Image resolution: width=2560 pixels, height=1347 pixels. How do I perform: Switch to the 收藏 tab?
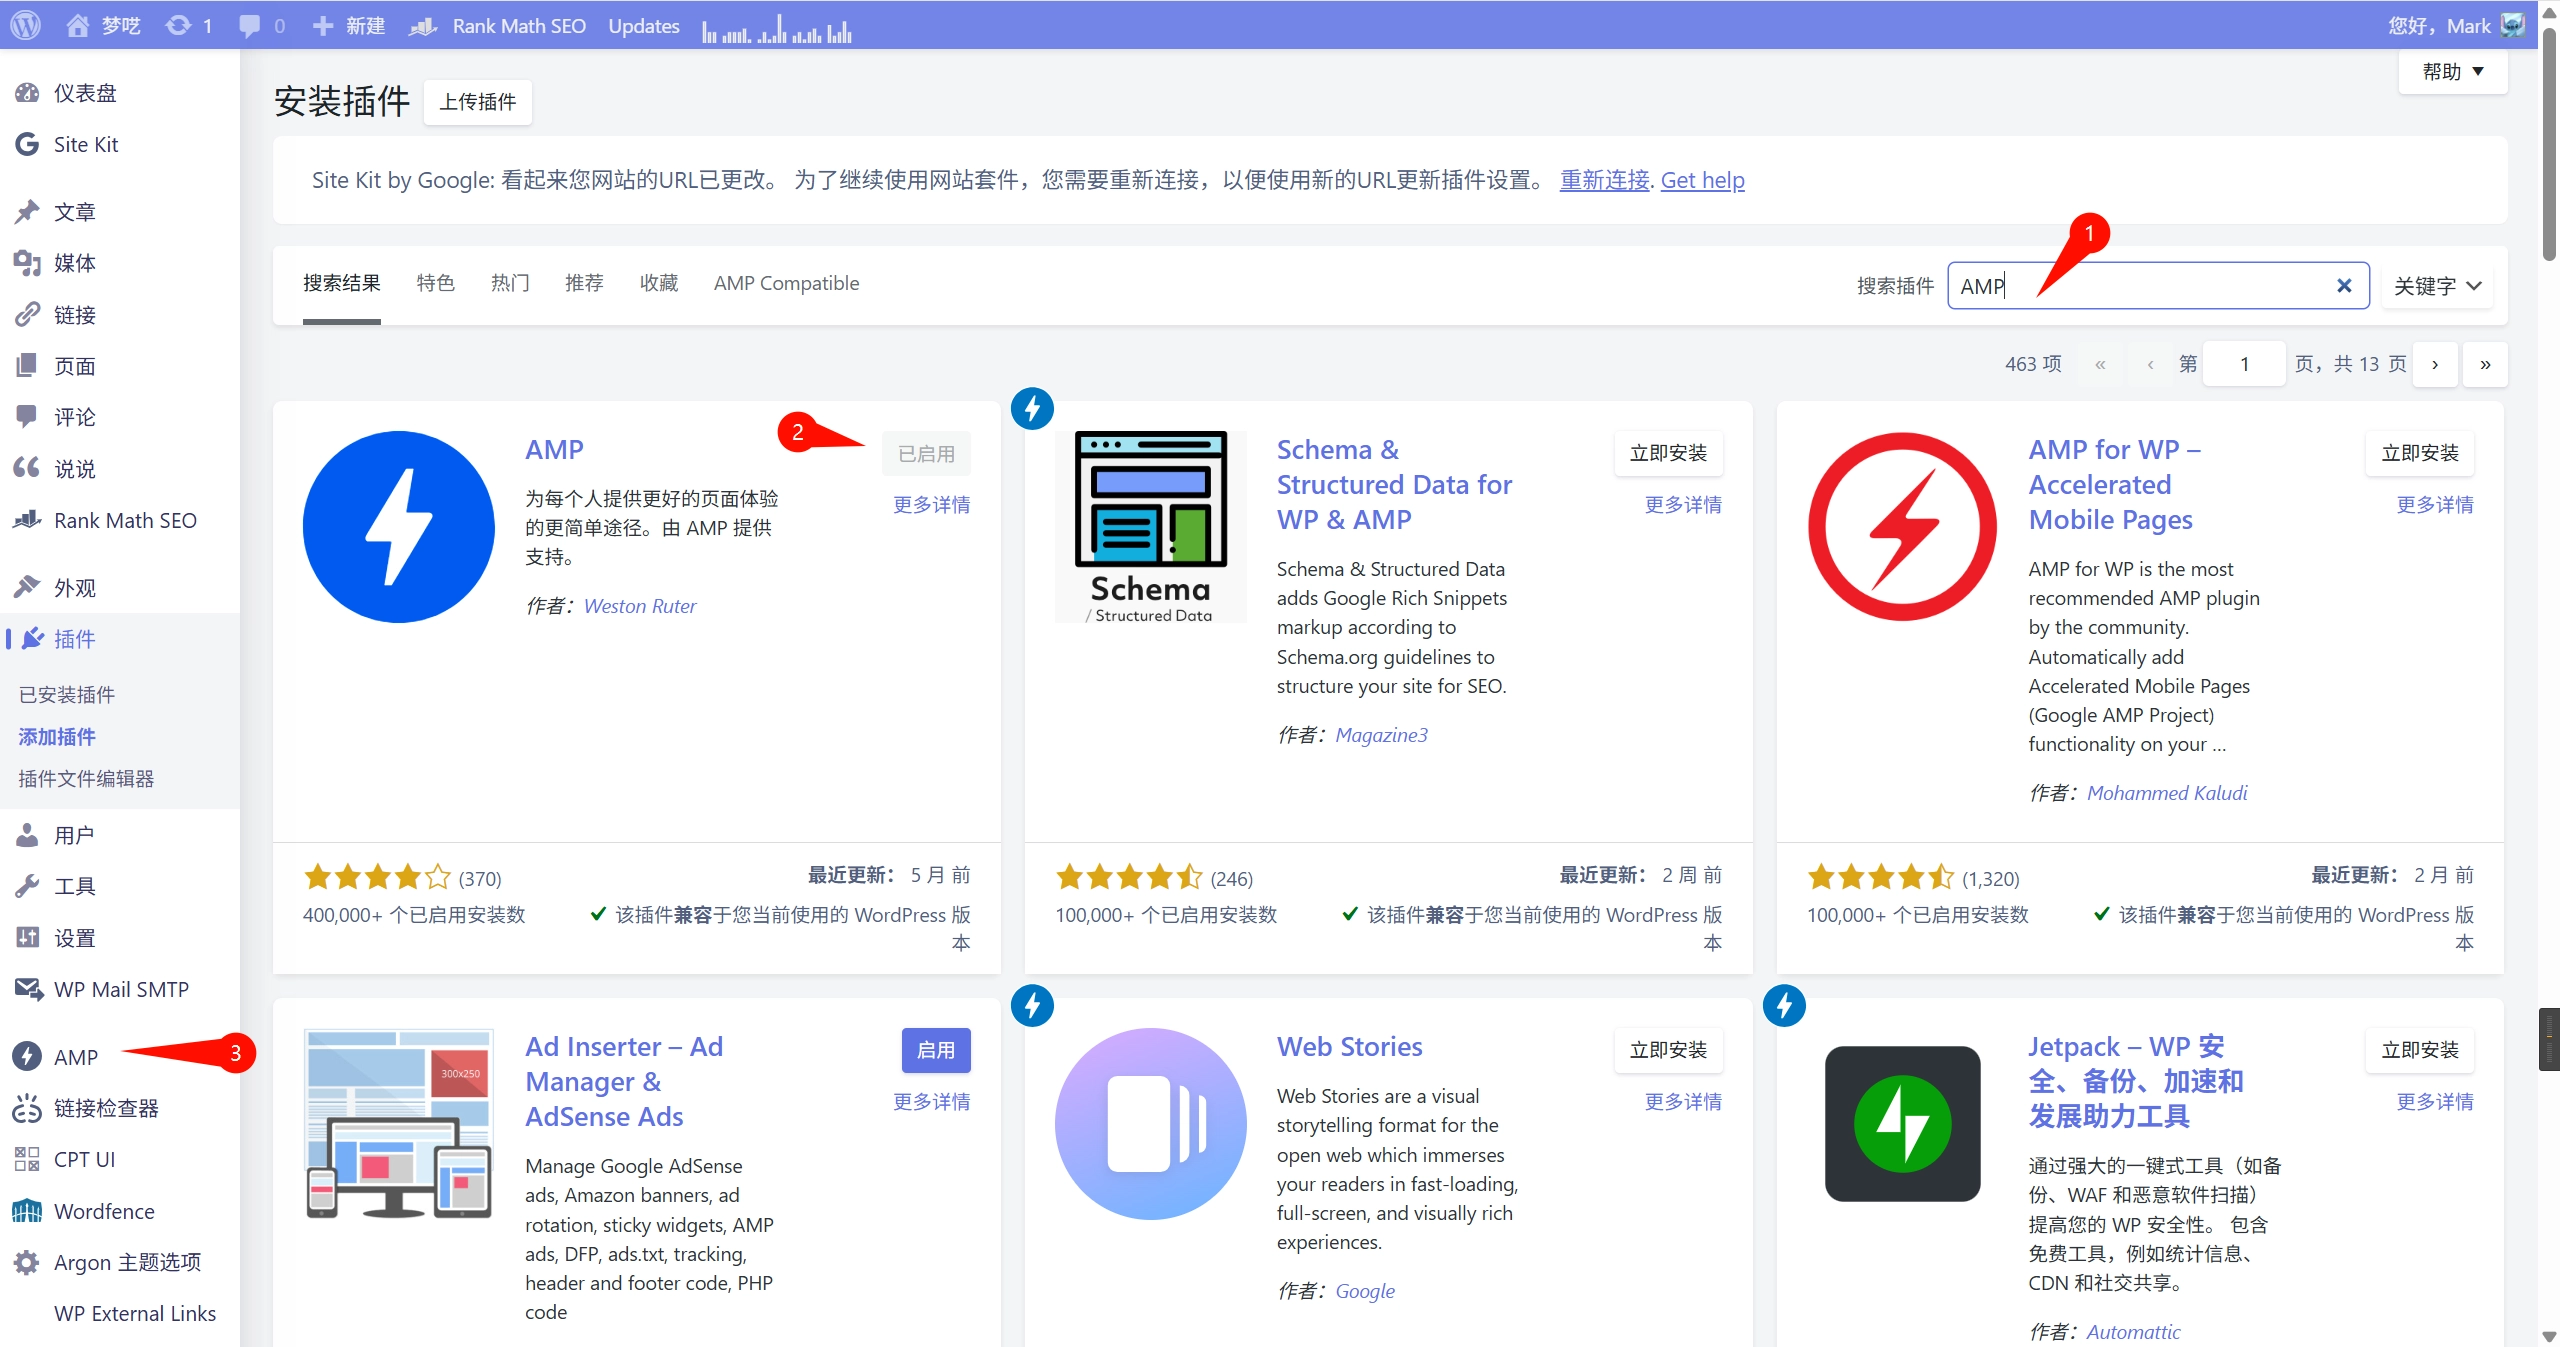pos(659,284)
